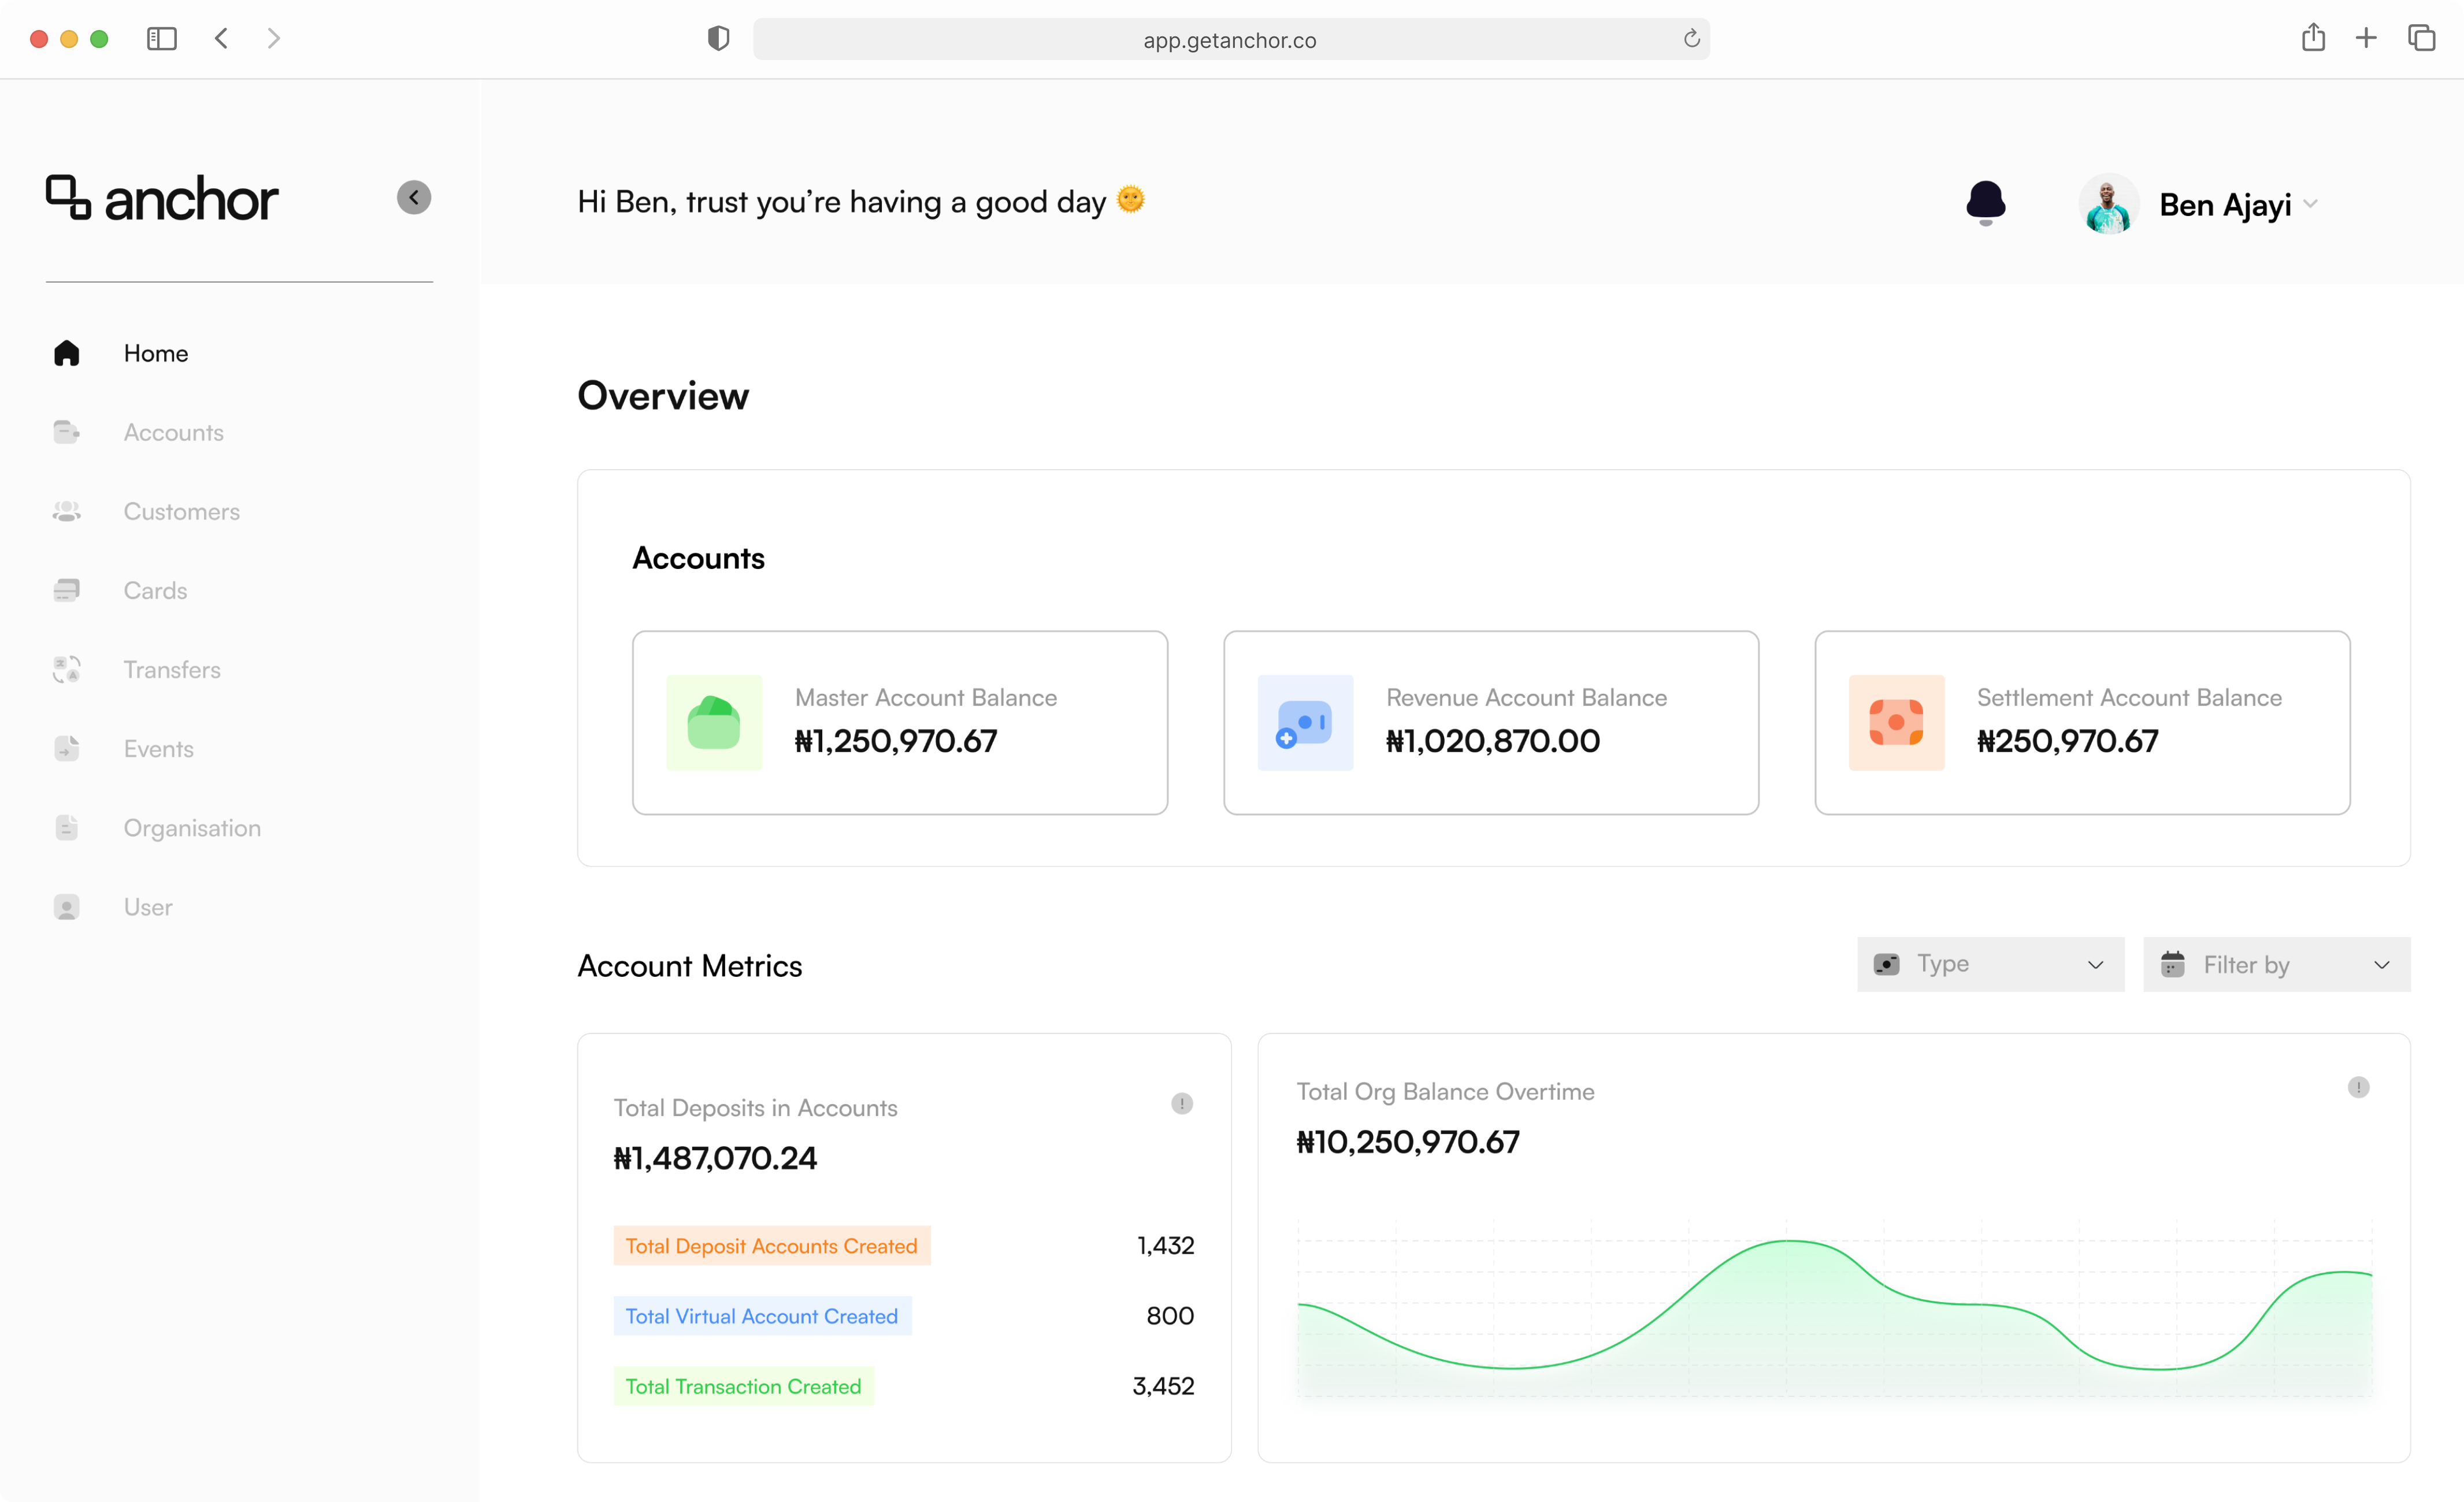Go to Accounts in the sidebar
This screenshot has width=2464, height=1502.
[173, 432]
